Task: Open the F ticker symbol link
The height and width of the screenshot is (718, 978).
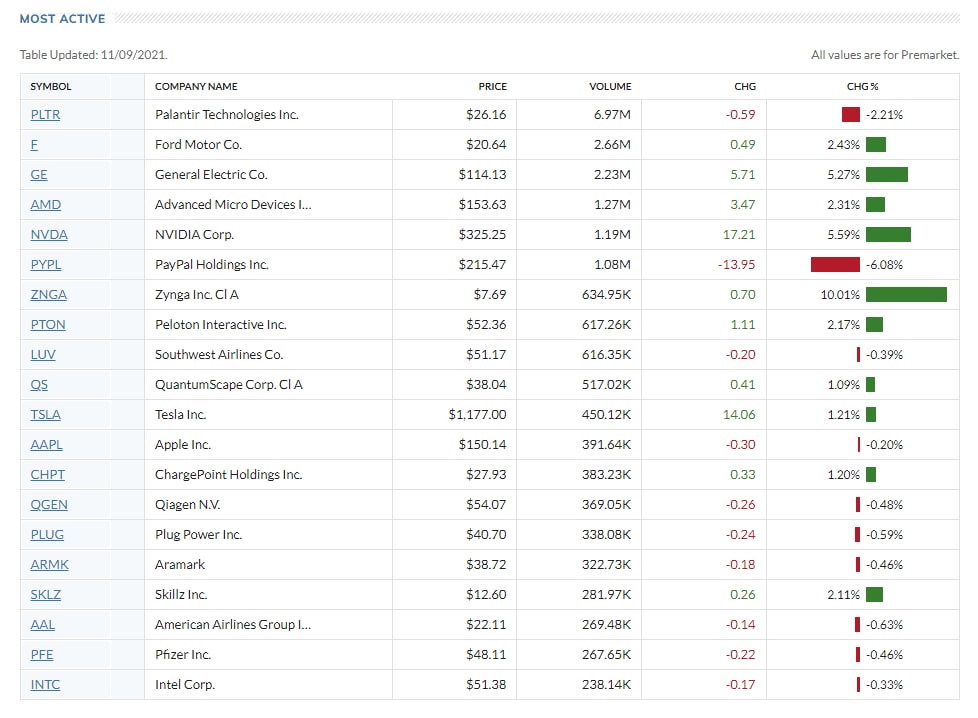Action: click(x=34, y=145)
